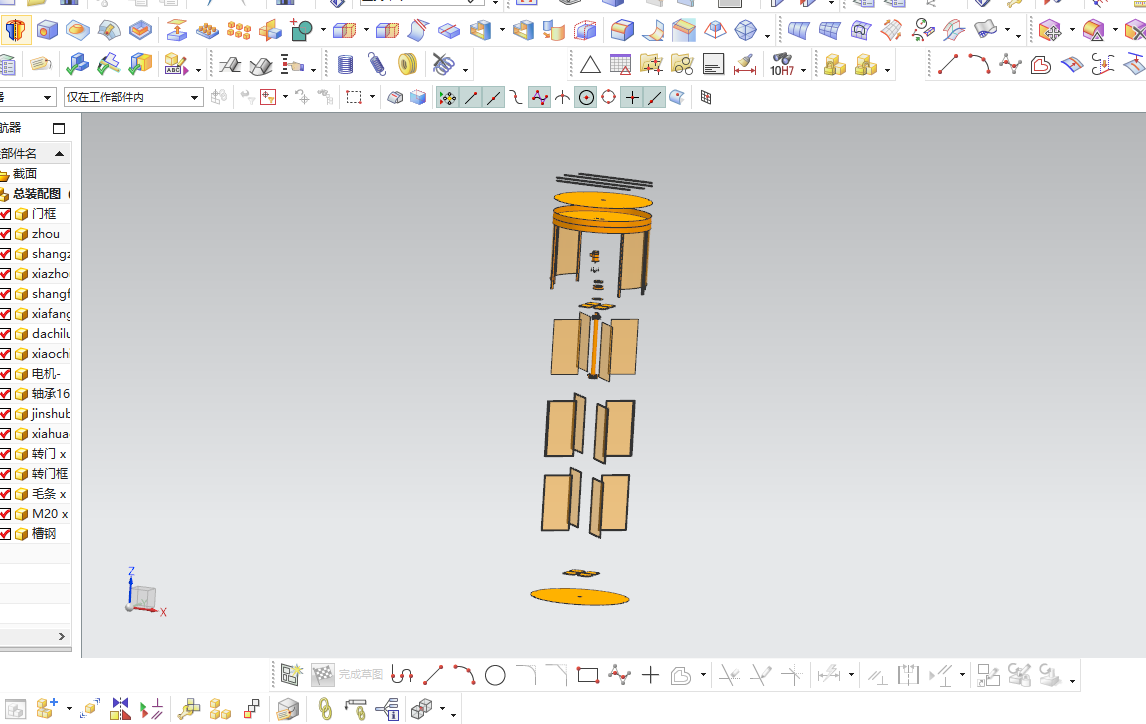Choose the Pattern Geometry orange cubes icon
1146x724 pixels.
pyautogui.click(x=239, y=30)
